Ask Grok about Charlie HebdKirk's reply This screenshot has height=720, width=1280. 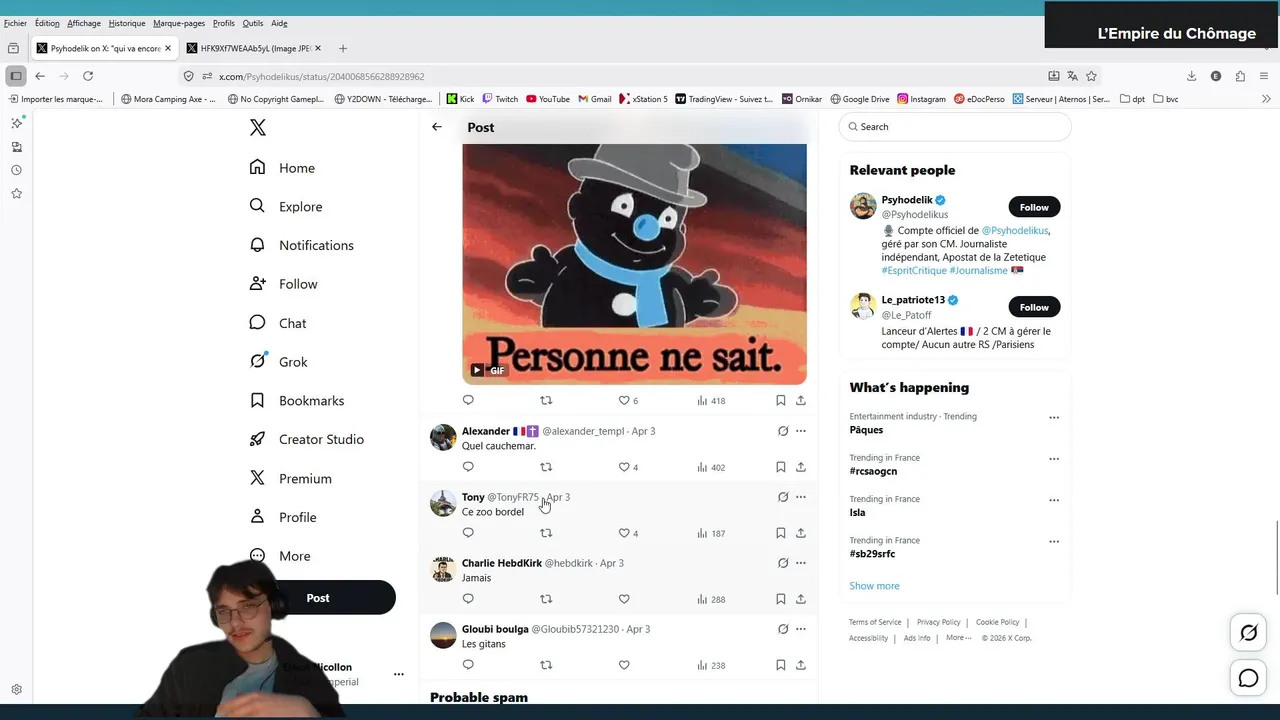[x=783, y=563]
